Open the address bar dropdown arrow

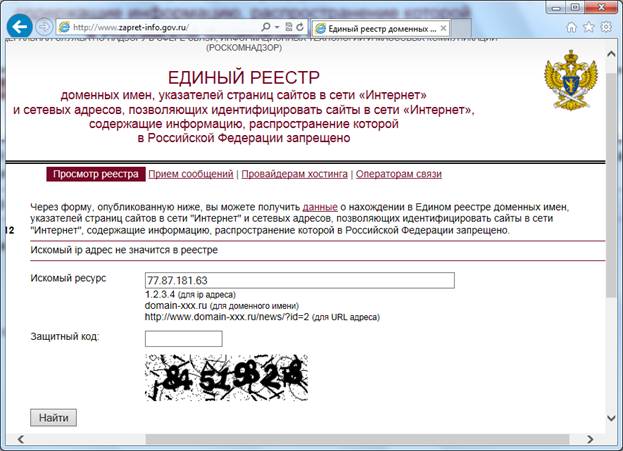point(277,27)
